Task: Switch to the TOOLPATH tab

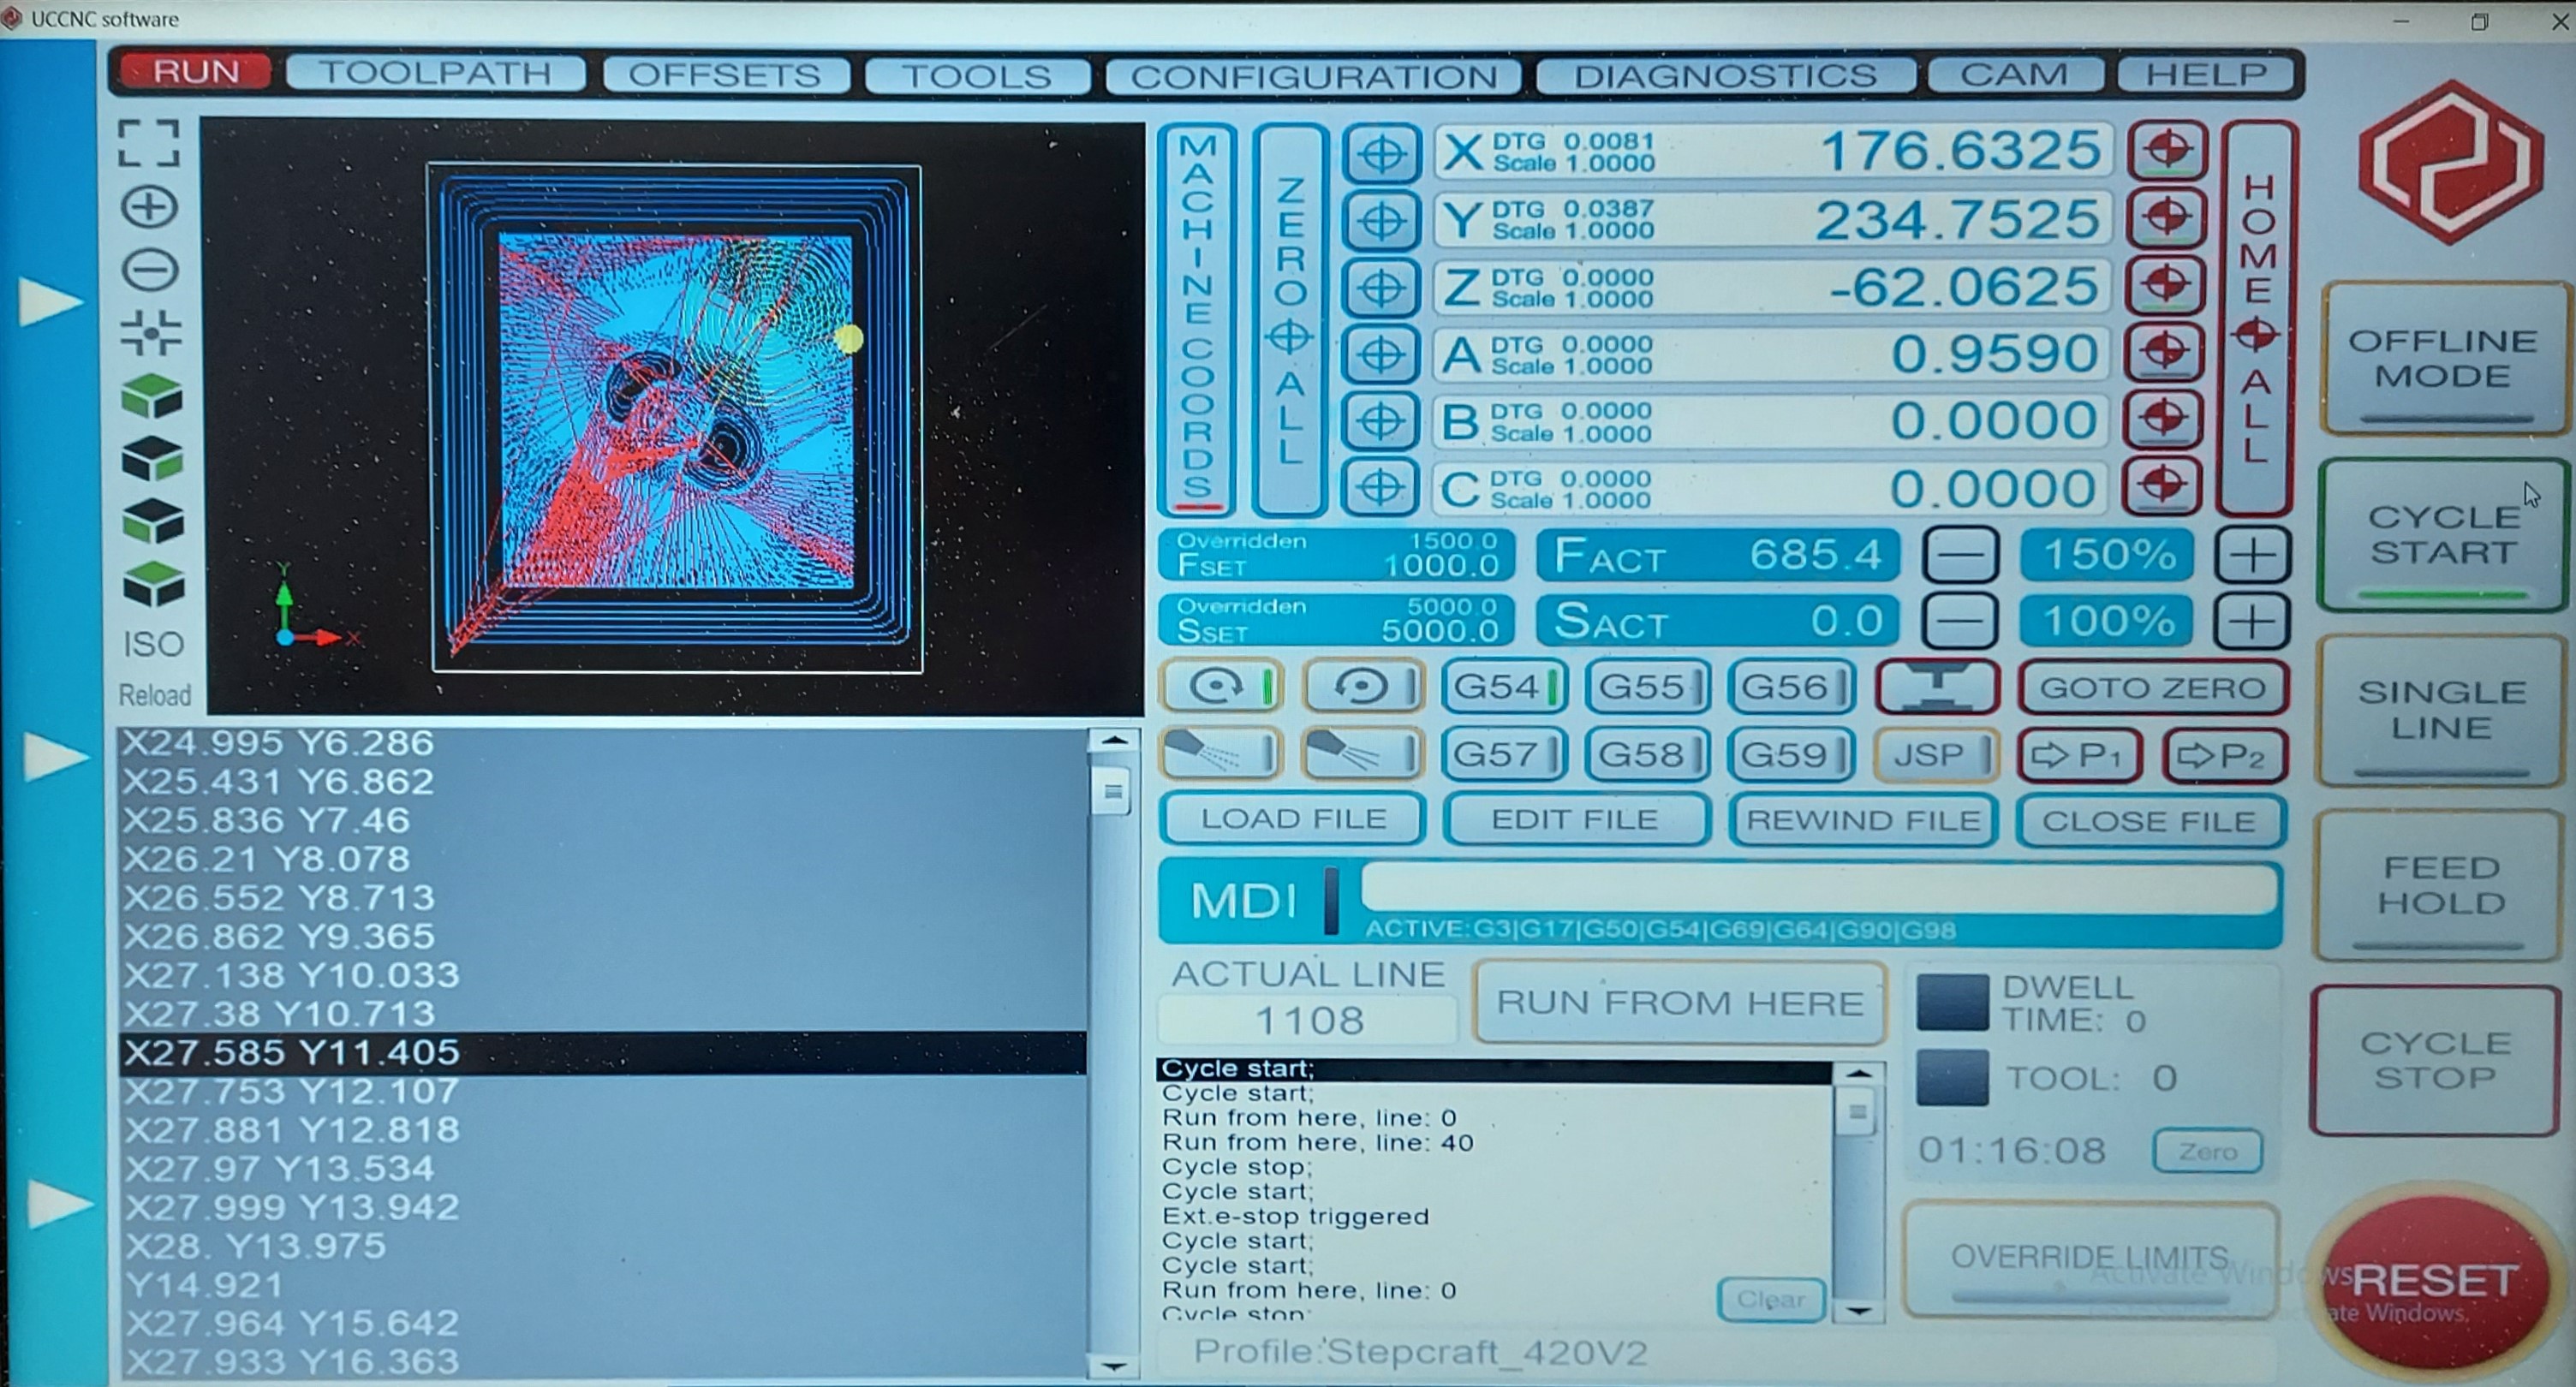Action: tap(435, 74)
